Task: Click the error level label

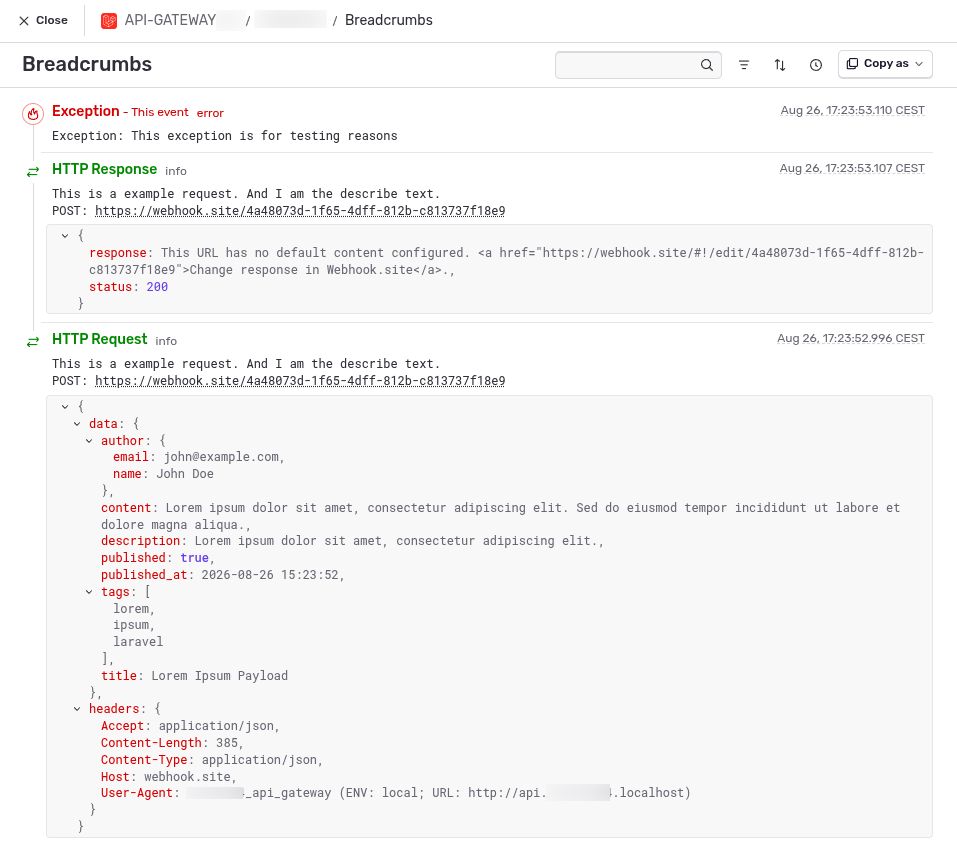Action: click(210, 113)
